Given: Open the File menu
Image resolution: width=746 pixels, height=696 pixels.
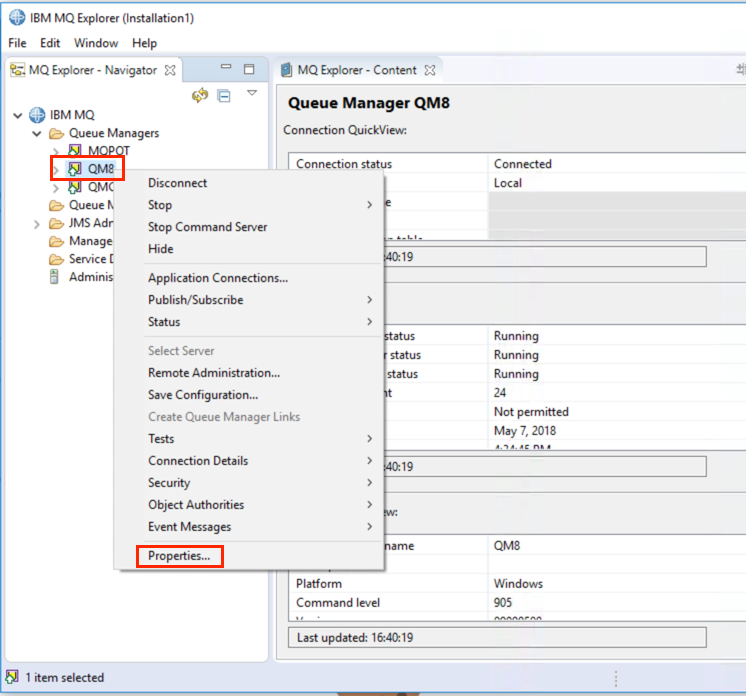Looking at the screenshot, I should coord(17,43).
